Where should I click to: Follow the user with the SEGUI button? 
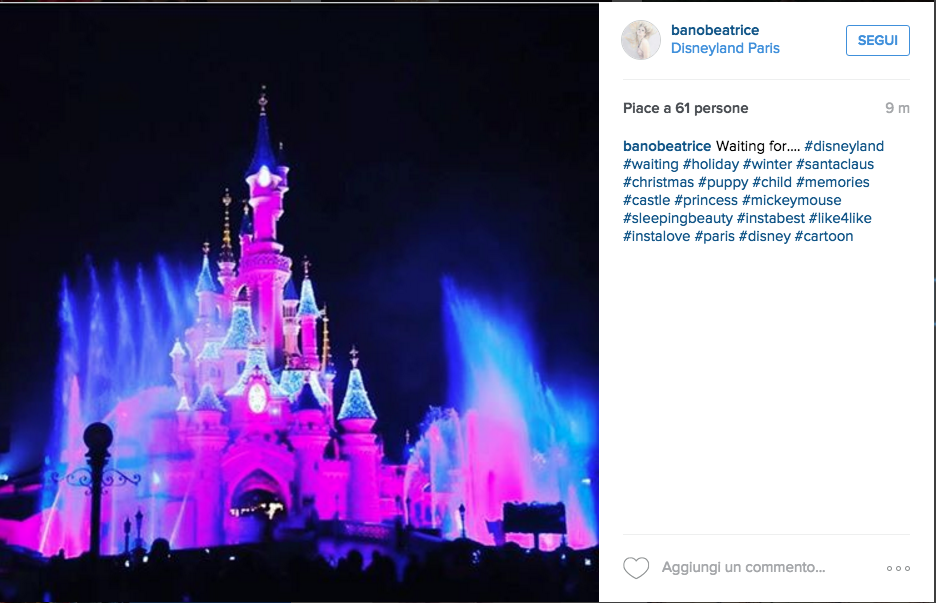(x=878, y=41)
